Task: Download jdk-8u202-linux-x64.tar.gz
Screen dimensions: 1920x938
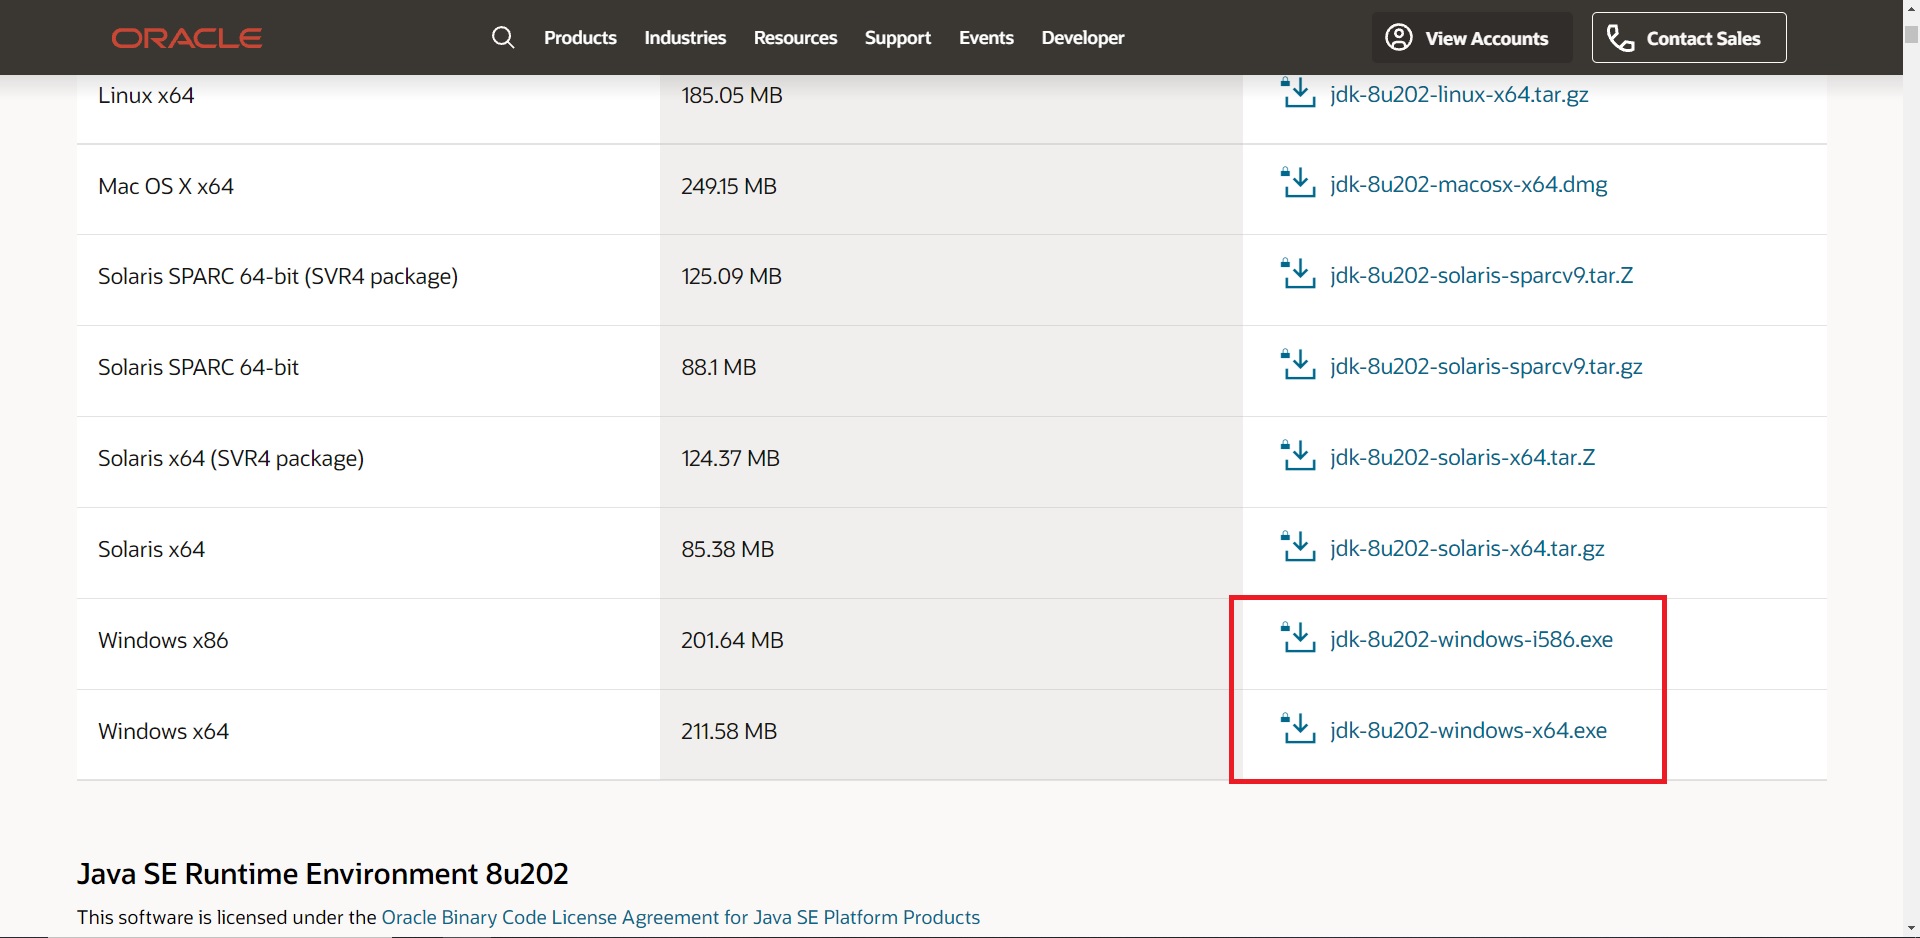Action: pyautogui.click(x=1459, y=95)
